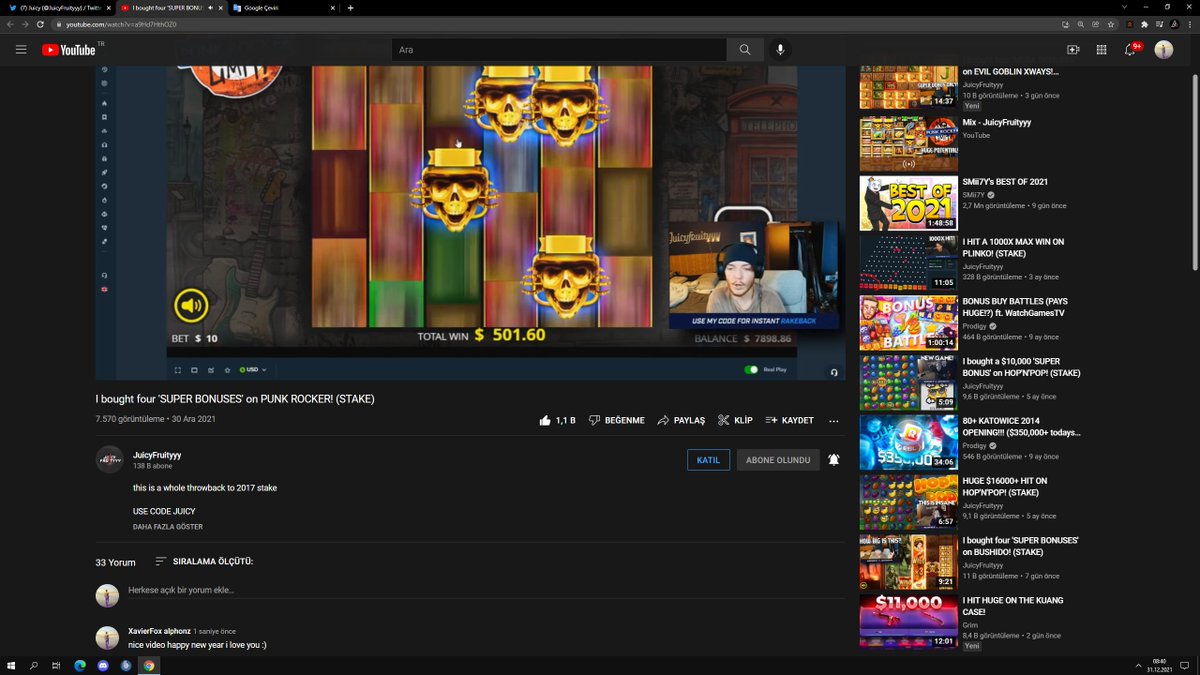
Task: Open XavierFox alphonz comment avatar
Action: tap(107, 637)
